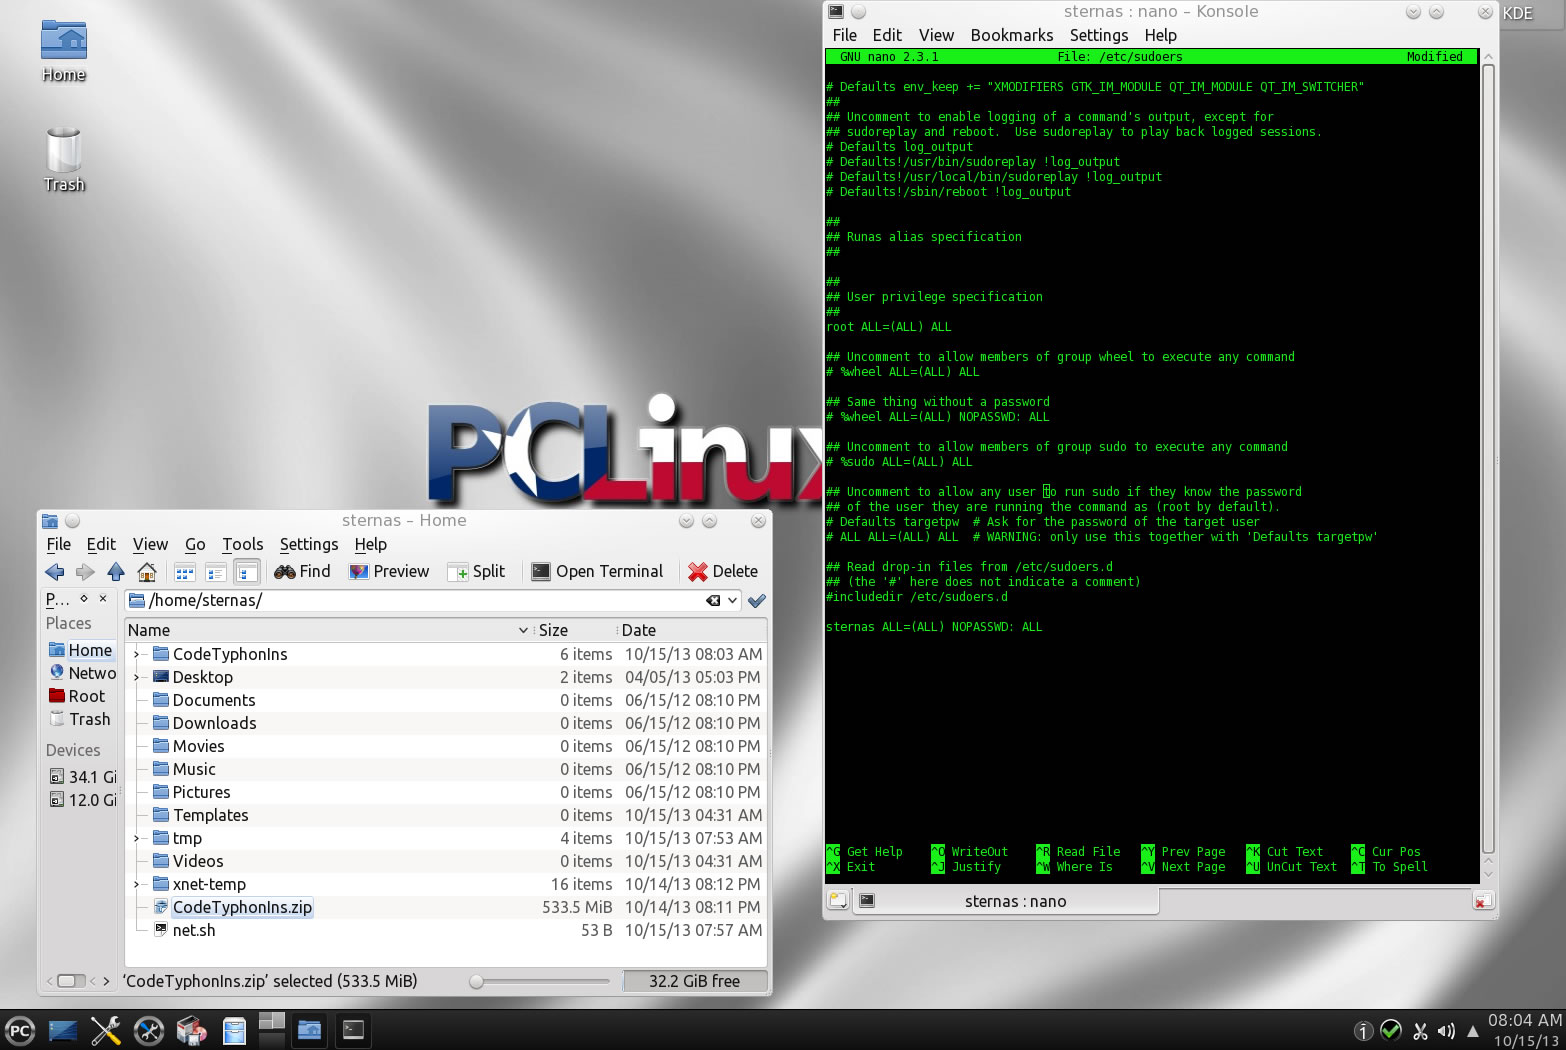The width and height of the screenshot is (1566, 1050).
Task: Show hidden system tray icons arrow
Action: point(1472,1031)
